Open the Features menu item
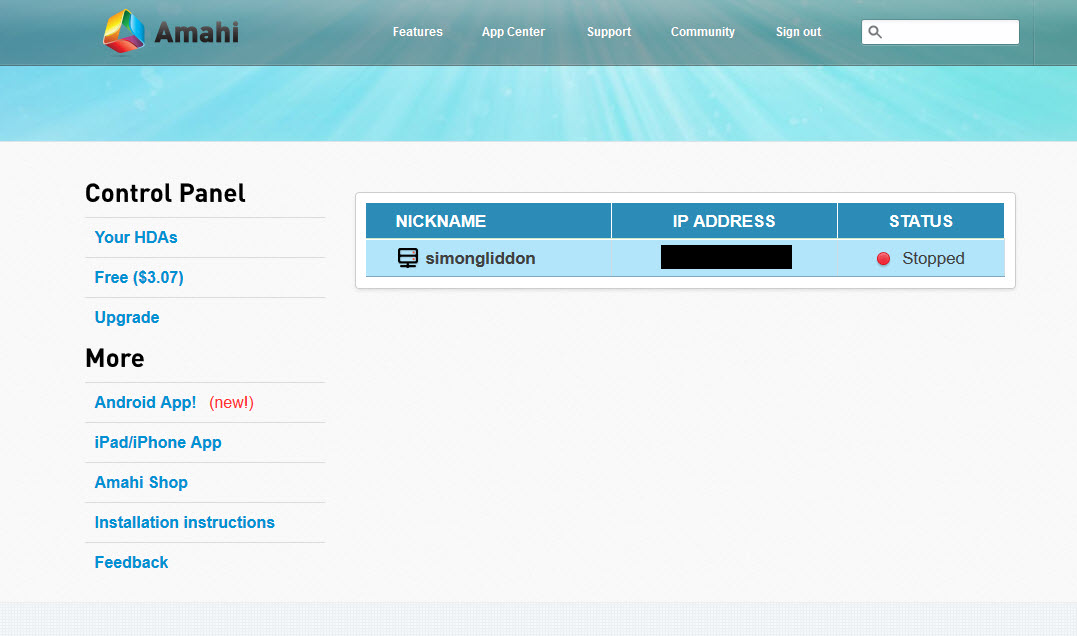Viewport: 1077px width, 636px height. 418,32
